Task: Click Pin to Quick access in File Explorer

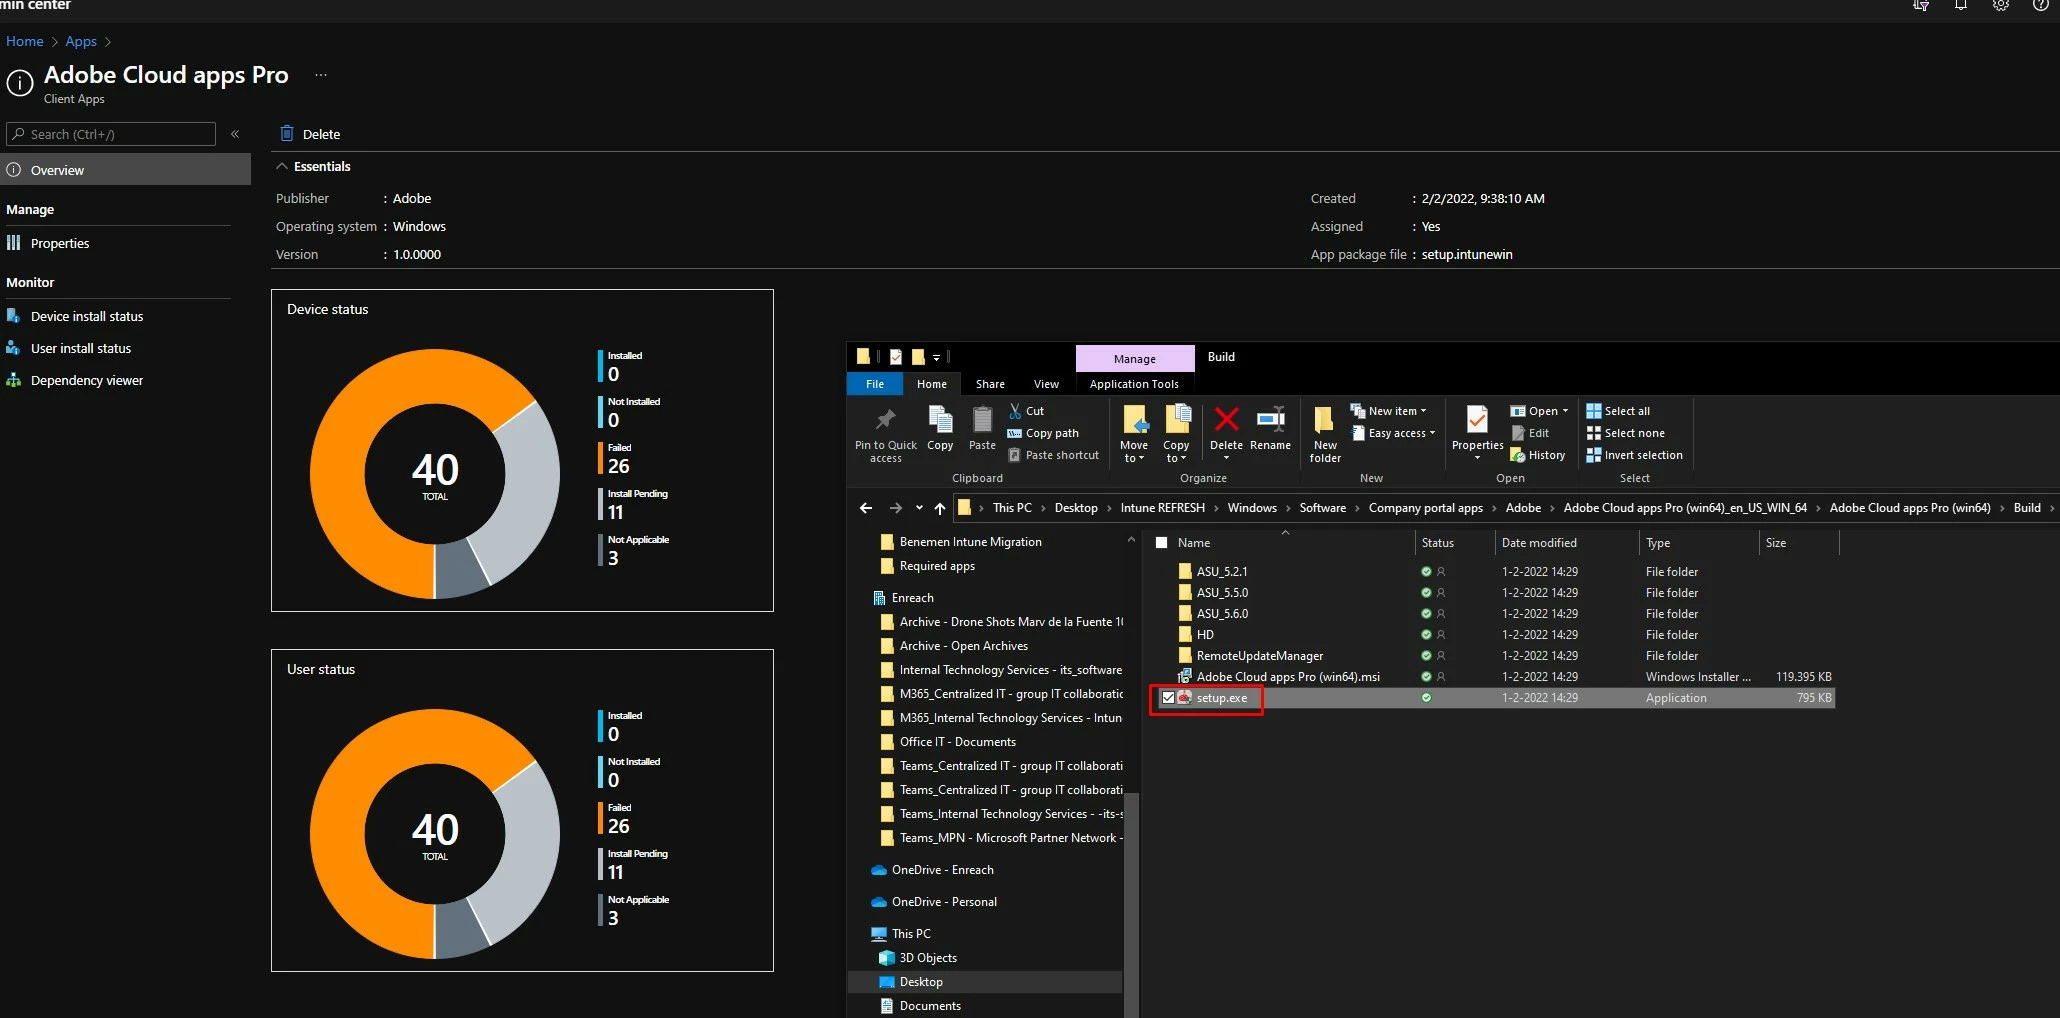Action: tap(885, 433)
